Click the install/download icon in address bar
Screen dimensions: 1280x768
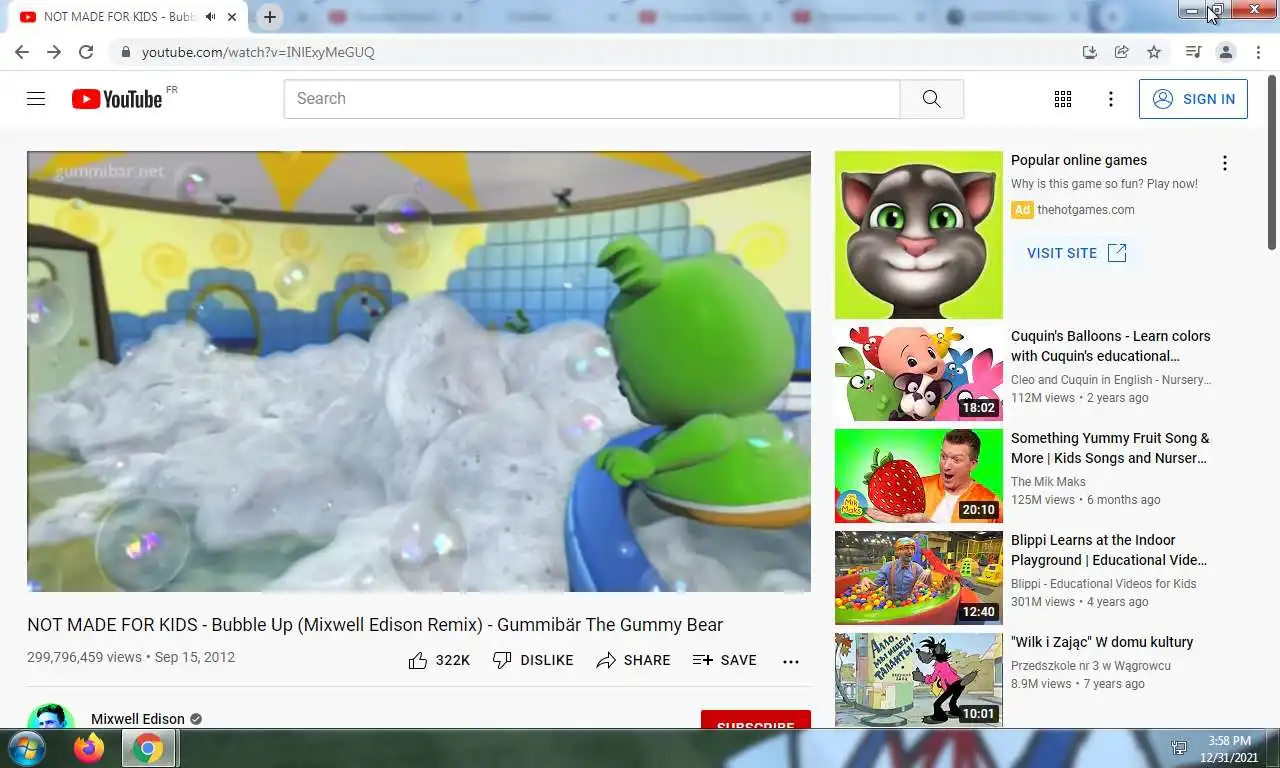click(x=1090, y=52)
